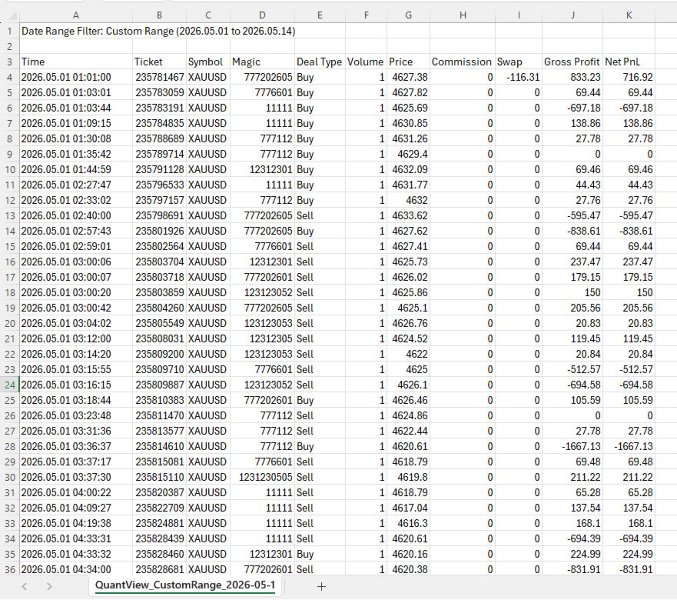677x600 pixels.
Task: Click gross profit cell 119.45
Action: coord(573,339)
